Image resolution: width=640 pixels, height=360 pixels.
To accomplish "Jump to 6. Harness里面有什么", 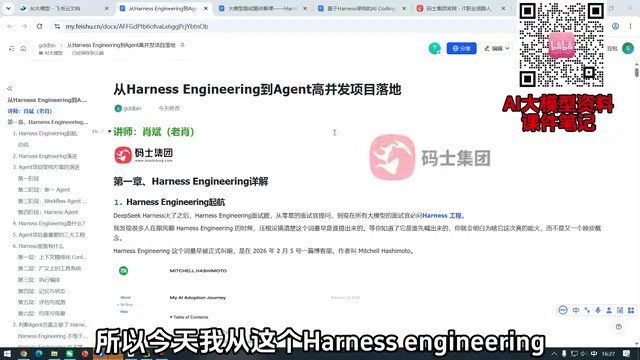I will click(x=38, y=246).
